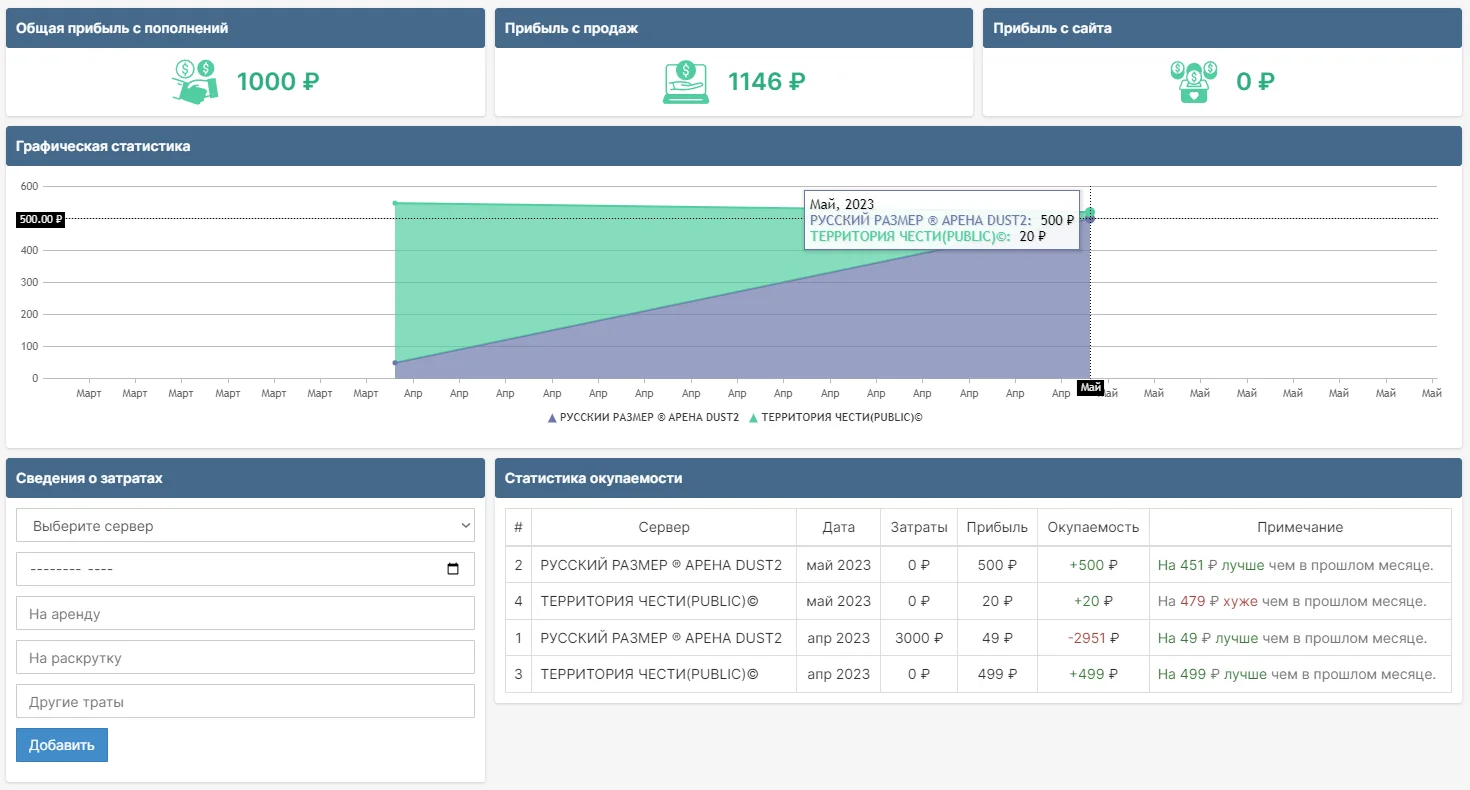Click the Другие траты input field
The width and height of the screenshot is (1470, 790).
pos(245,701)
